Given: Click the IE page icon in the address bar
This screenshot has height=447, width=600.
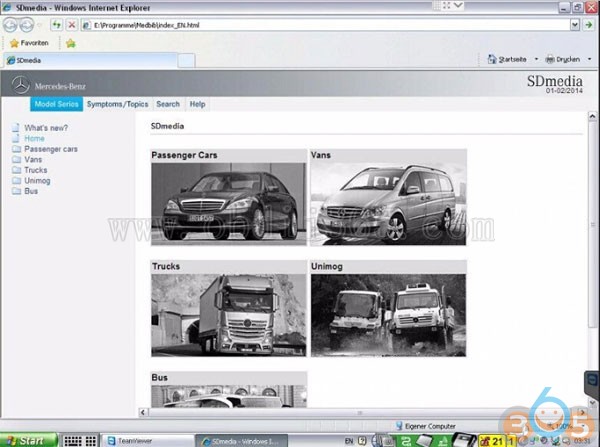Looking at the screenshot, I should pyautogui.click(x=86, y=25).
